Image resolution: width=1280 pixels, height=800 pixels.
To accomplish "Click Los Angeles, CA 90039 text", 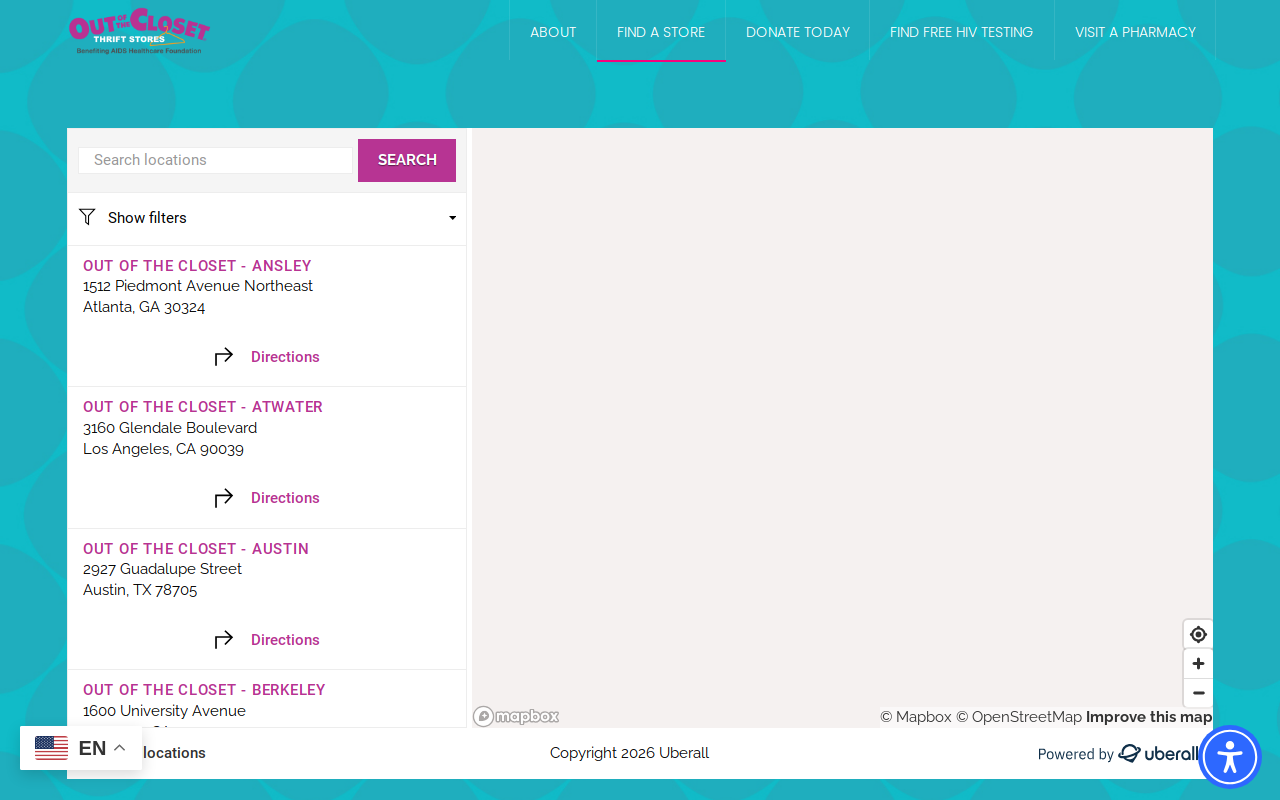I will click(x=163, y=449).
